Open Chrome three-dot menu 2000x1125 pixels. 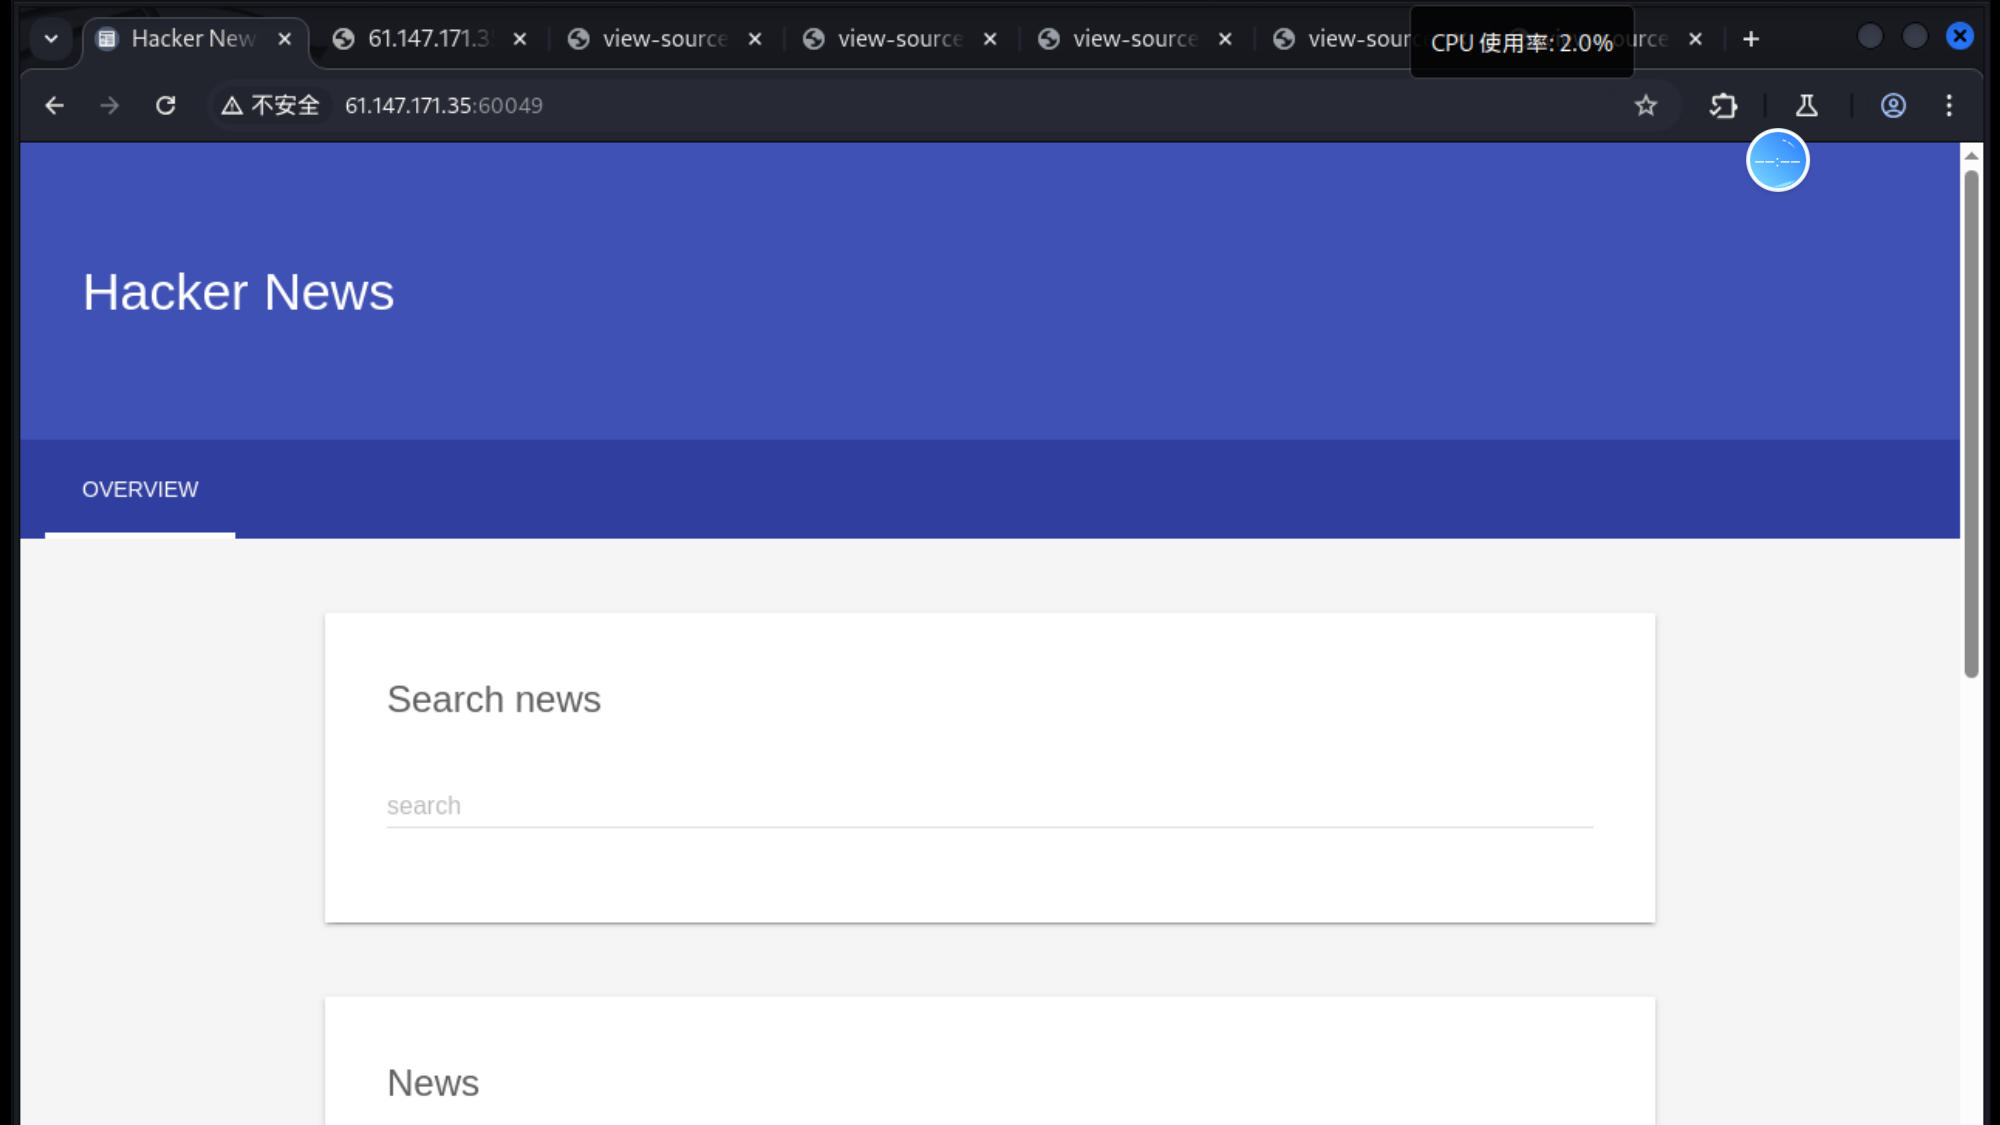click(x=1948, y=105)
